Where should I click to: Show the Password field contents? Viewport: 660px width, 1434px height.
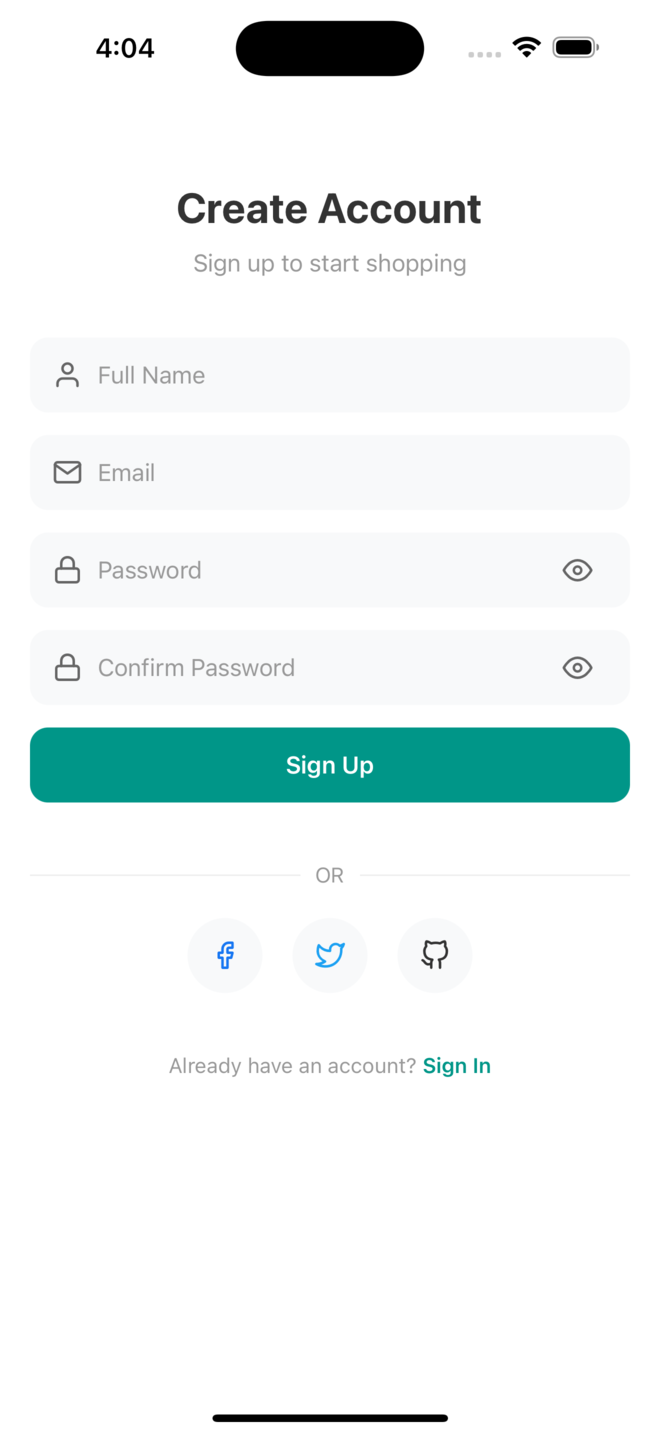[x=577, y=570]
